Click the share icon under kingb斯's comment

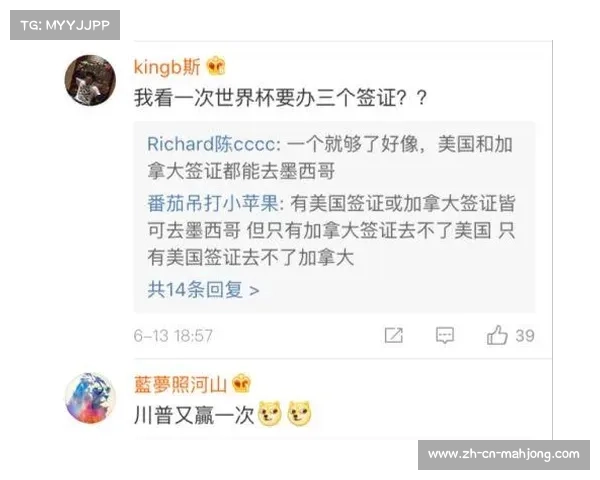click(x=393, y=336)
